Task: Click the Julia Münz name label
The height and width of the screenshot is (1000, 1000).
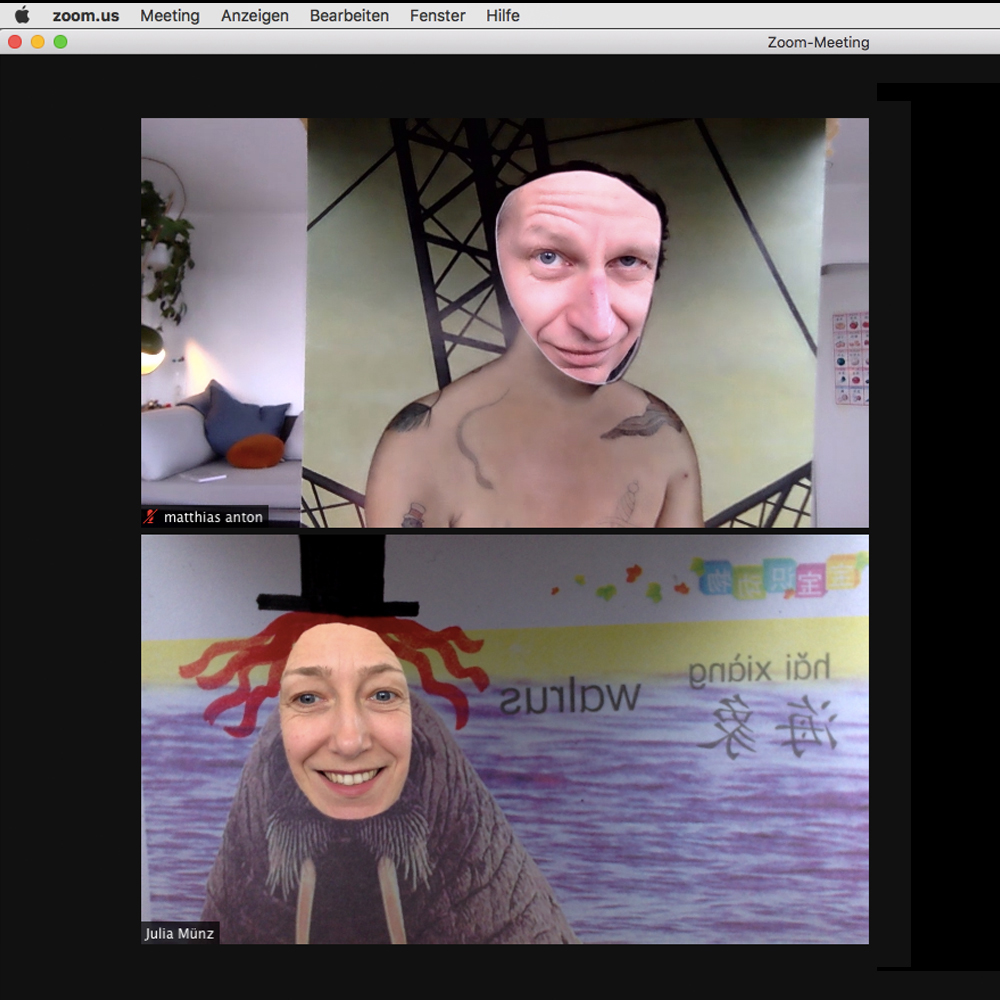Action: tap(180, 934)
